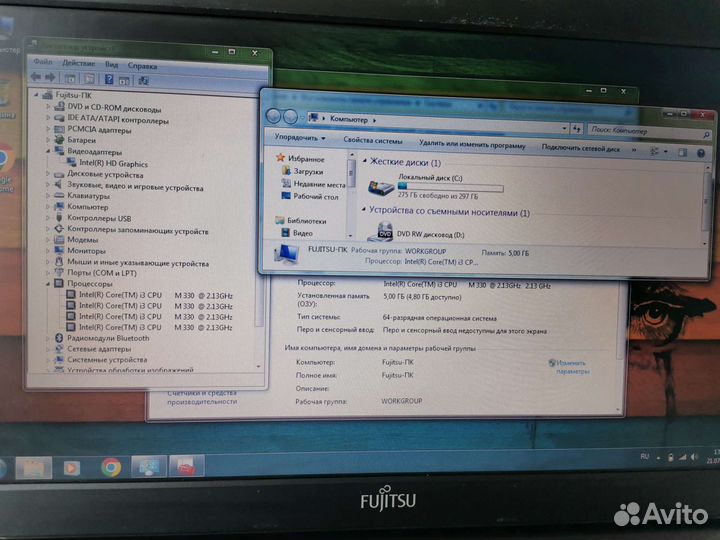Click Свойства системы toolbar button
This screenshot has width=720, height=540.
373,141
